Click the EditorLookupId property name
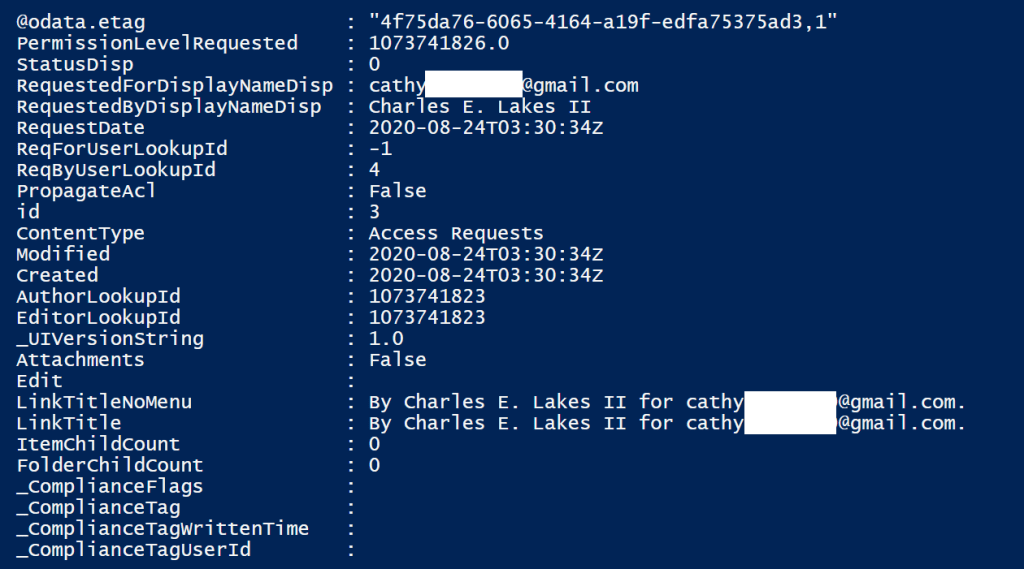Screen dimensions: 1024x569 click(98, 317)
